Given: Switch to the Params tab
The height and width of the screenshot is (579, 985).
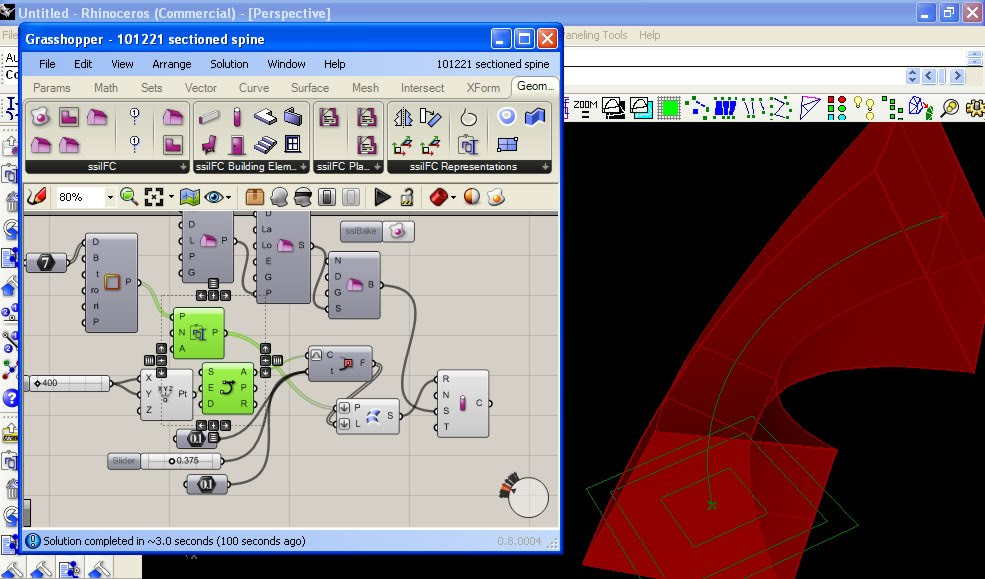Looking at the screenshot, I should point(52,88).
